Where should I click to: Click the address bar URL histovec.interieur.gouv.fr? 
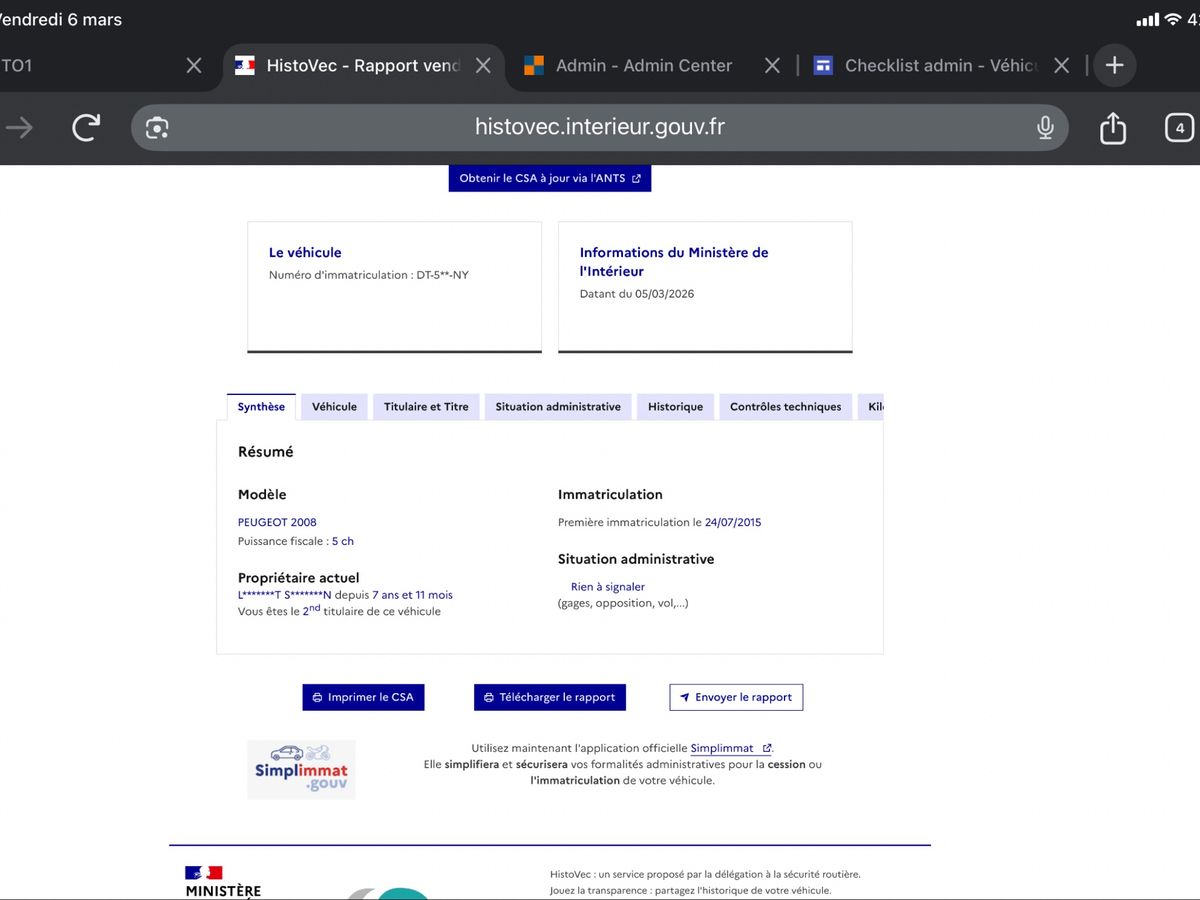pyautogui.click(x=600, y=127)
